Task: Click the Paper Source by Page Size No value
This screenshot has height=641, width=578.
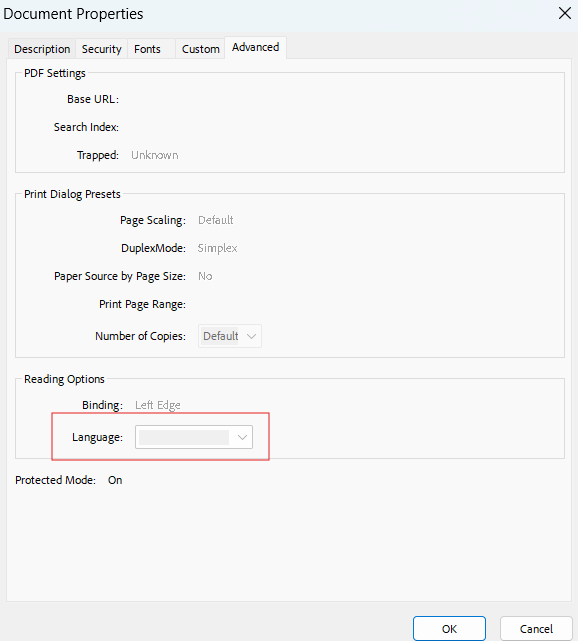Action: 205,276
